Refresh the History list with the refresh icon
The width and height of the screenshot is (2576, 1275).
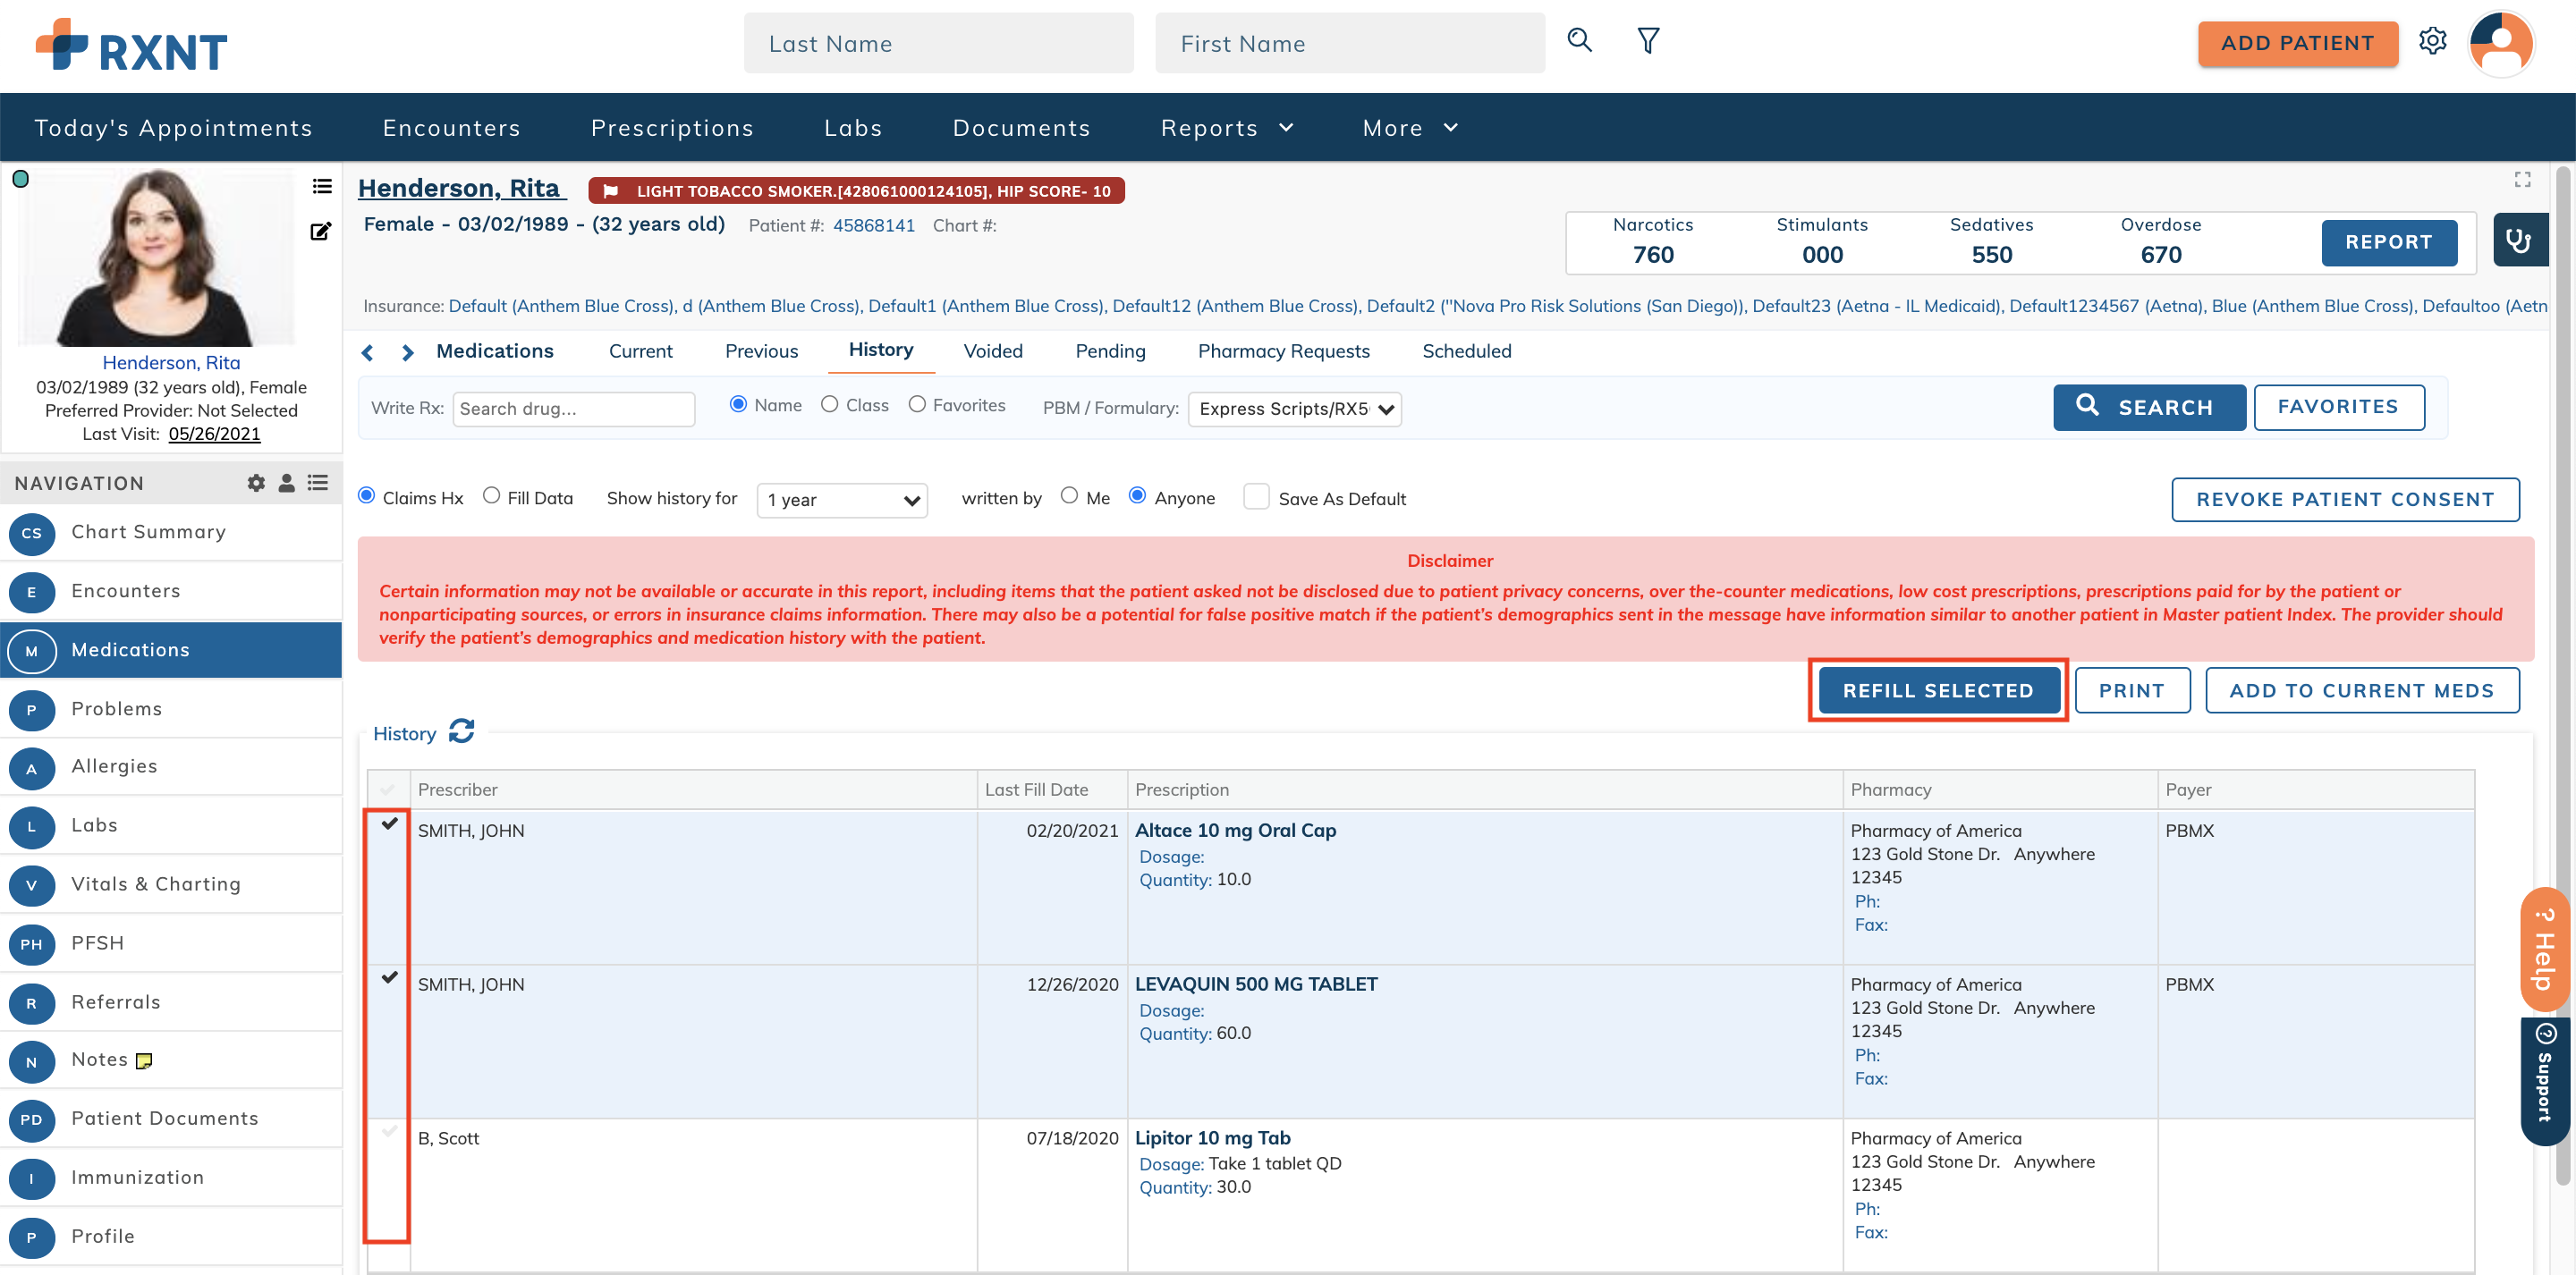(461, 731)
